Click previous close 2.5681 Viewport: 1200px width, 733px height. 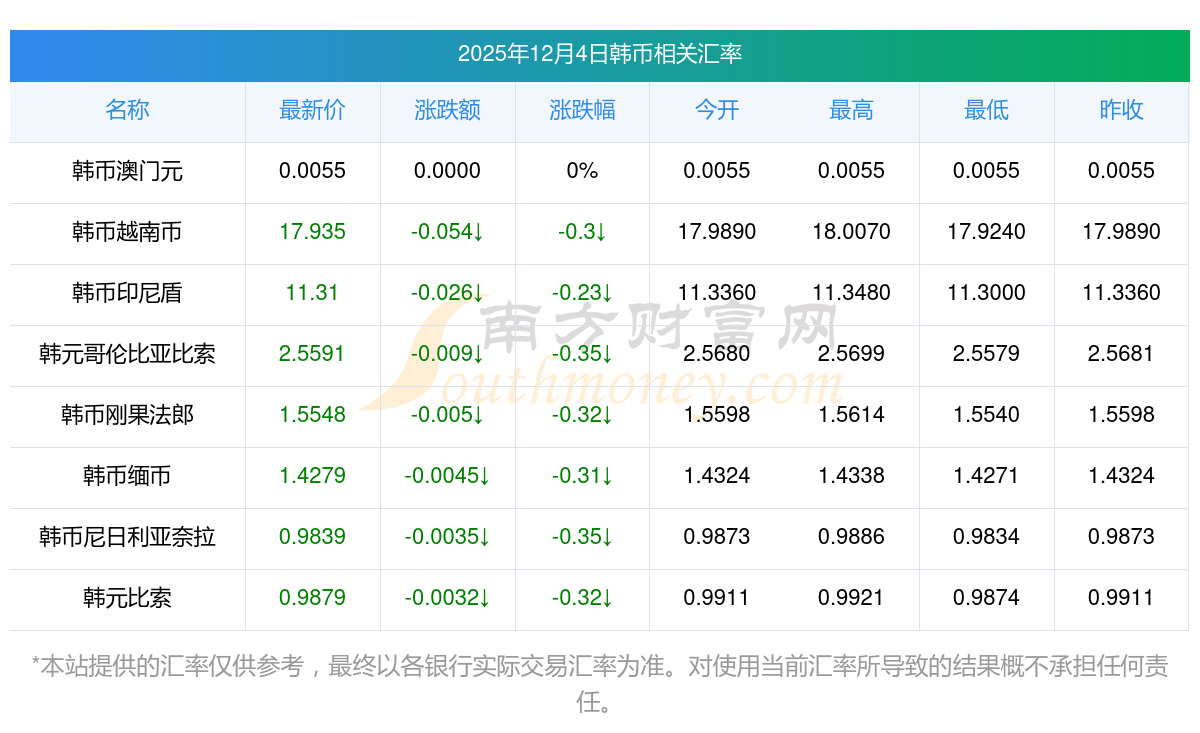tap(1121, 354)
